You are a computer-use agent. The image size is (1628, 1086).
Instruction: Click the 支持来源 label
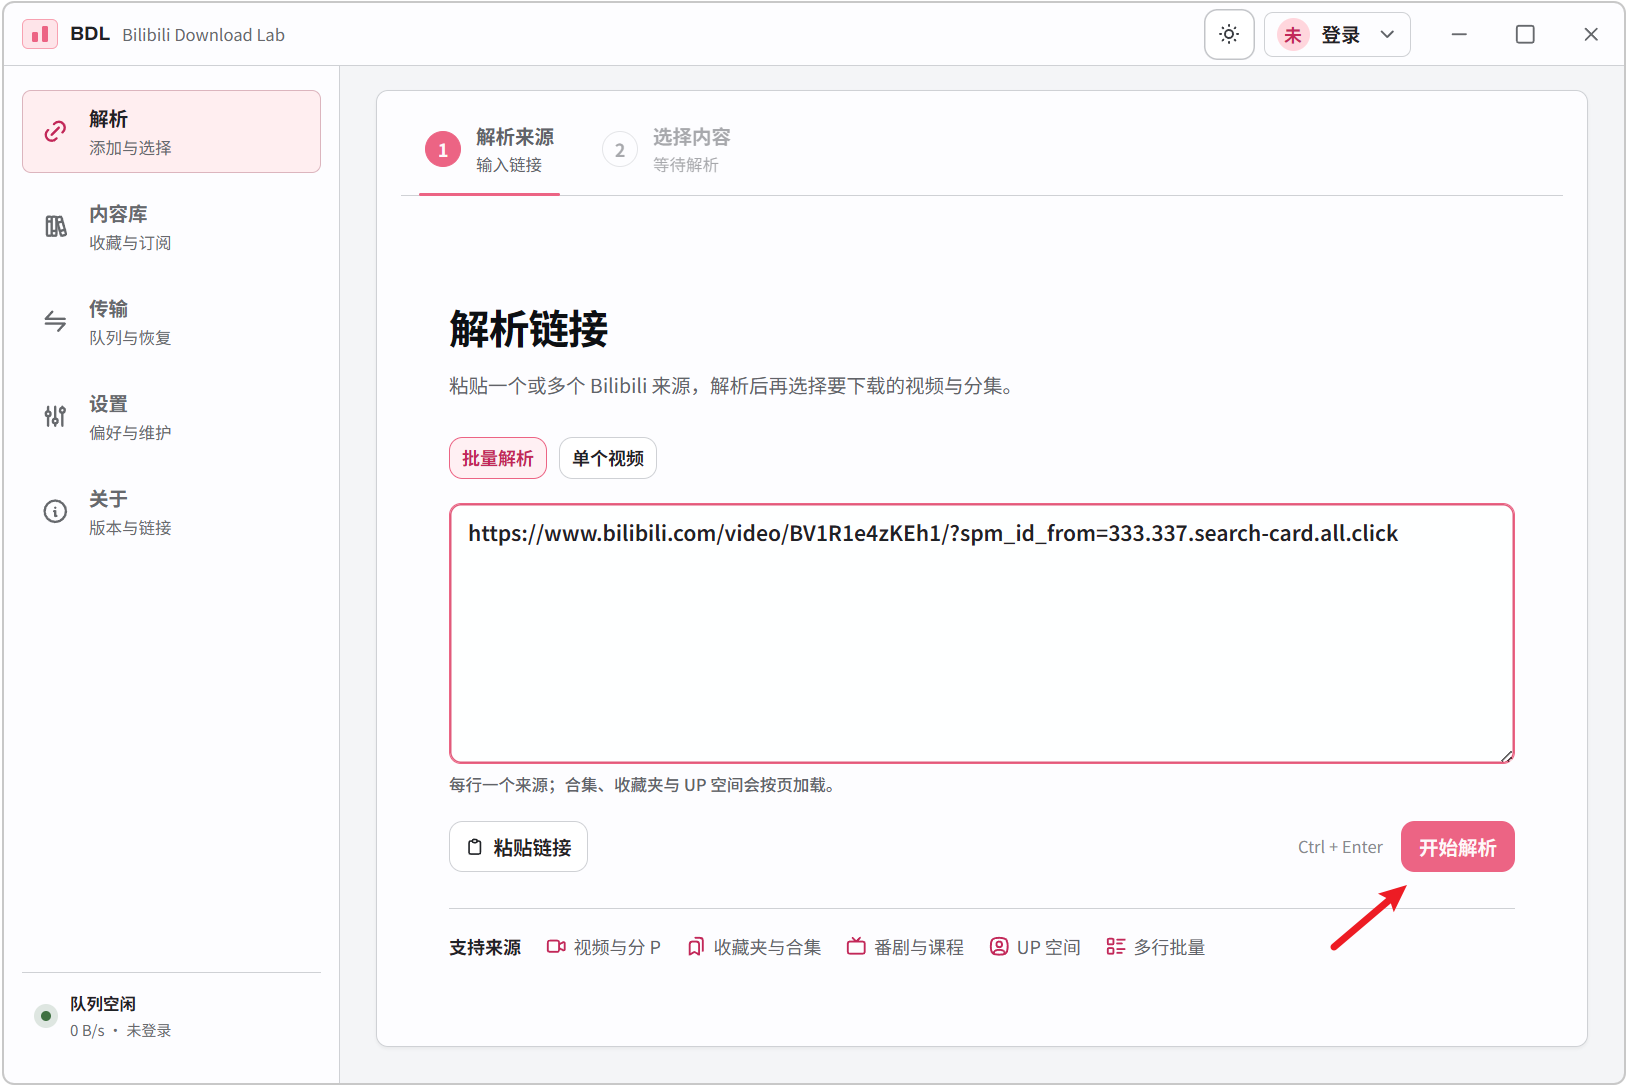485,947
